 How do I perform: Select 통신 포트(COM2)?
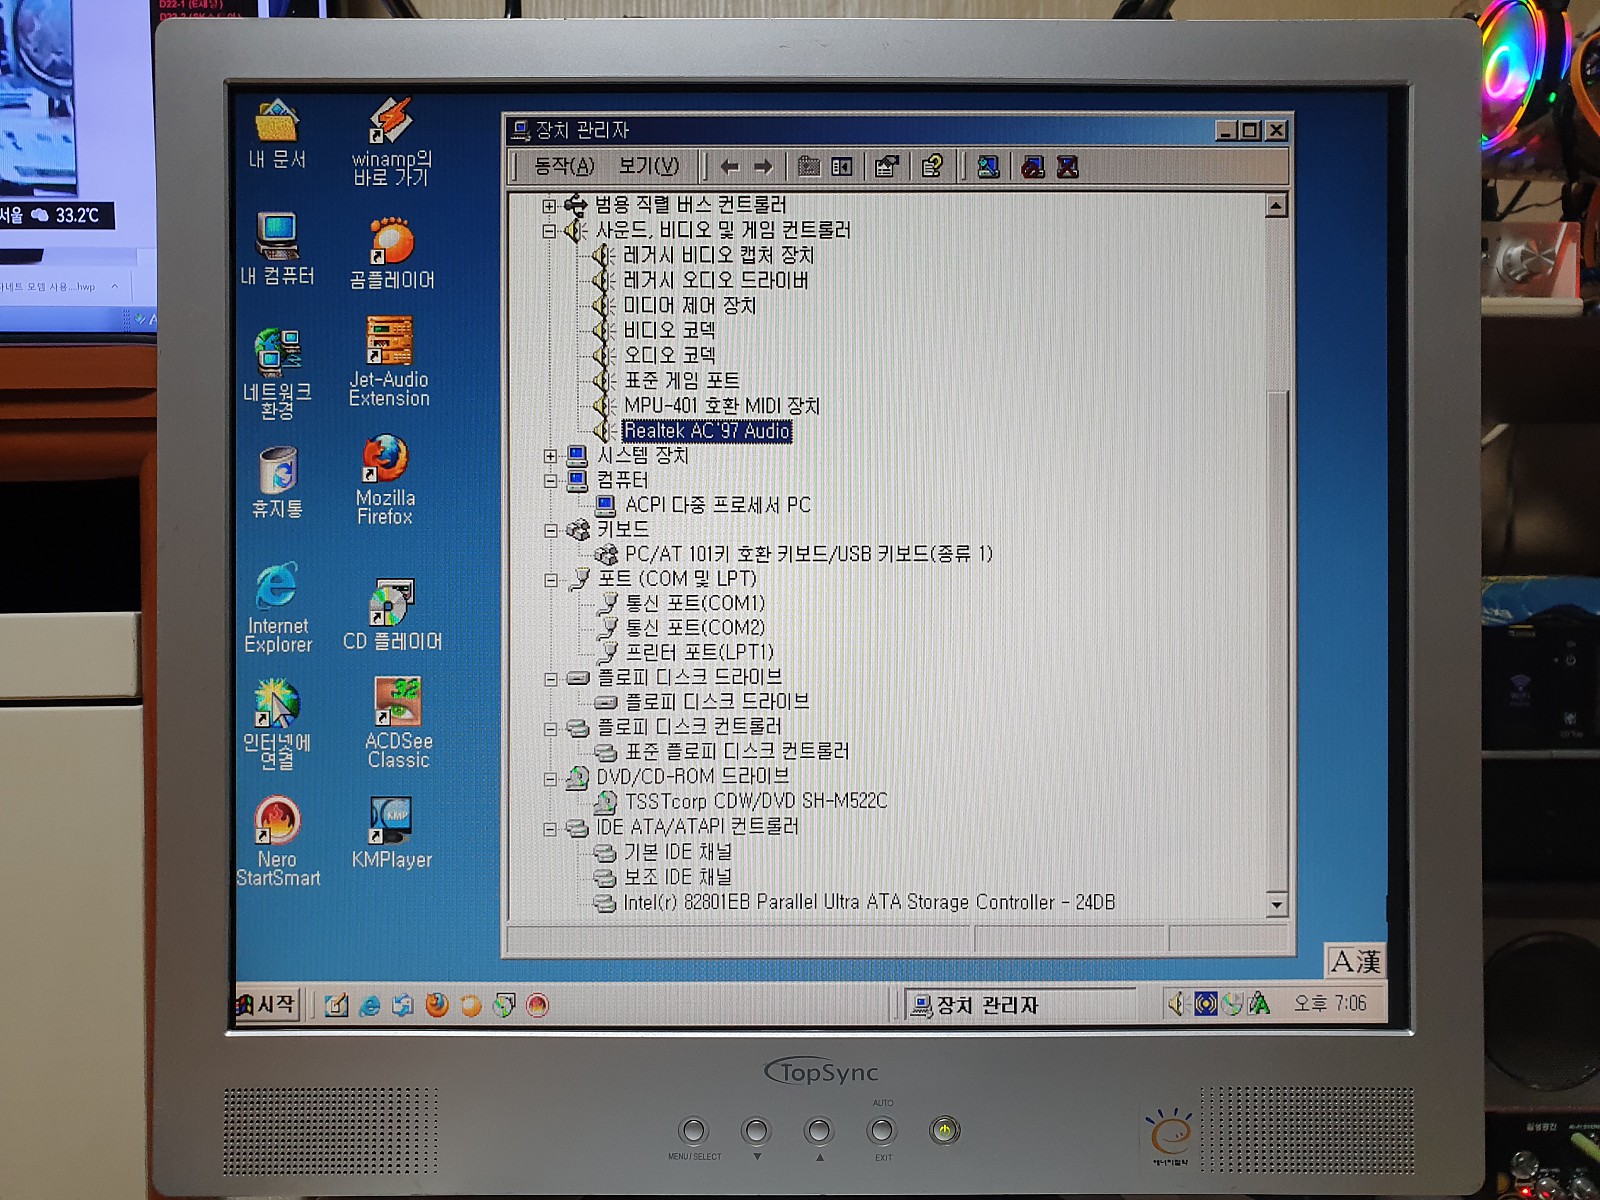coord(695,628)
